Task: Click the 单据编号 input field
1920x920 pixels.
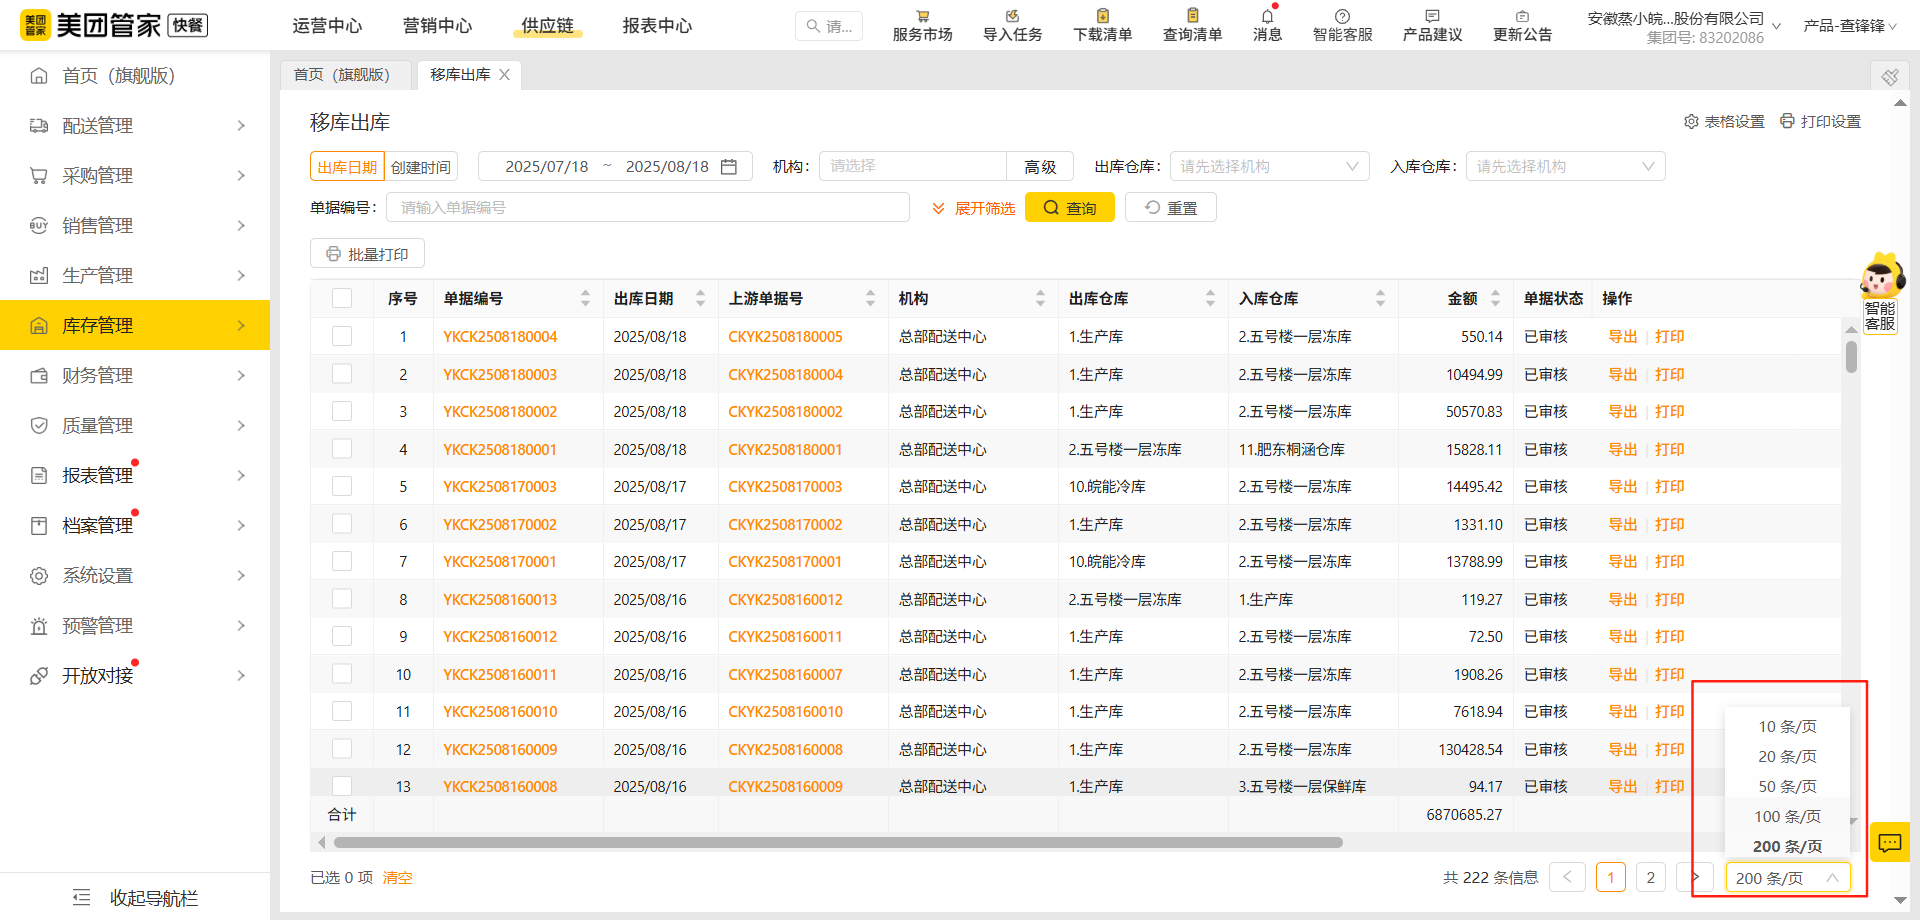Action: (x=648, y=207)
